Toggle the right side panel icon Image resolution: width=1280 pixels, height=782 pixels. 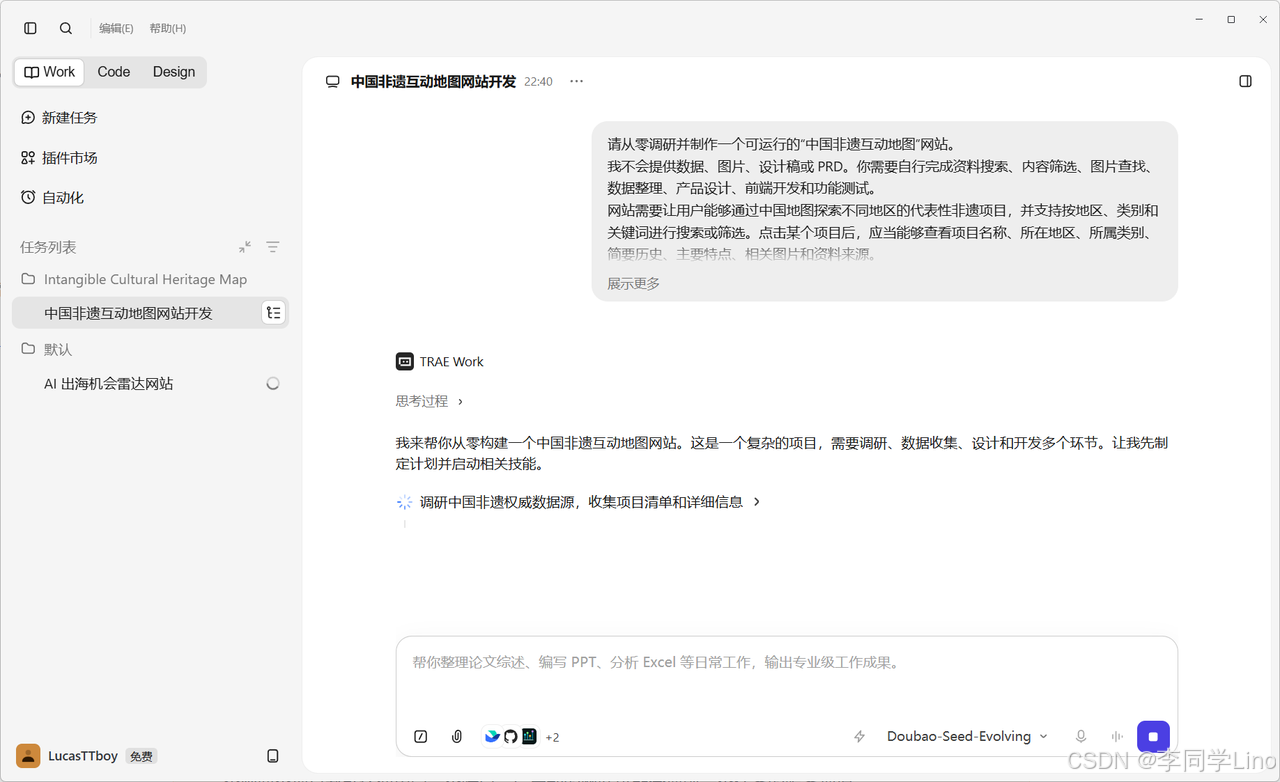1245,81
